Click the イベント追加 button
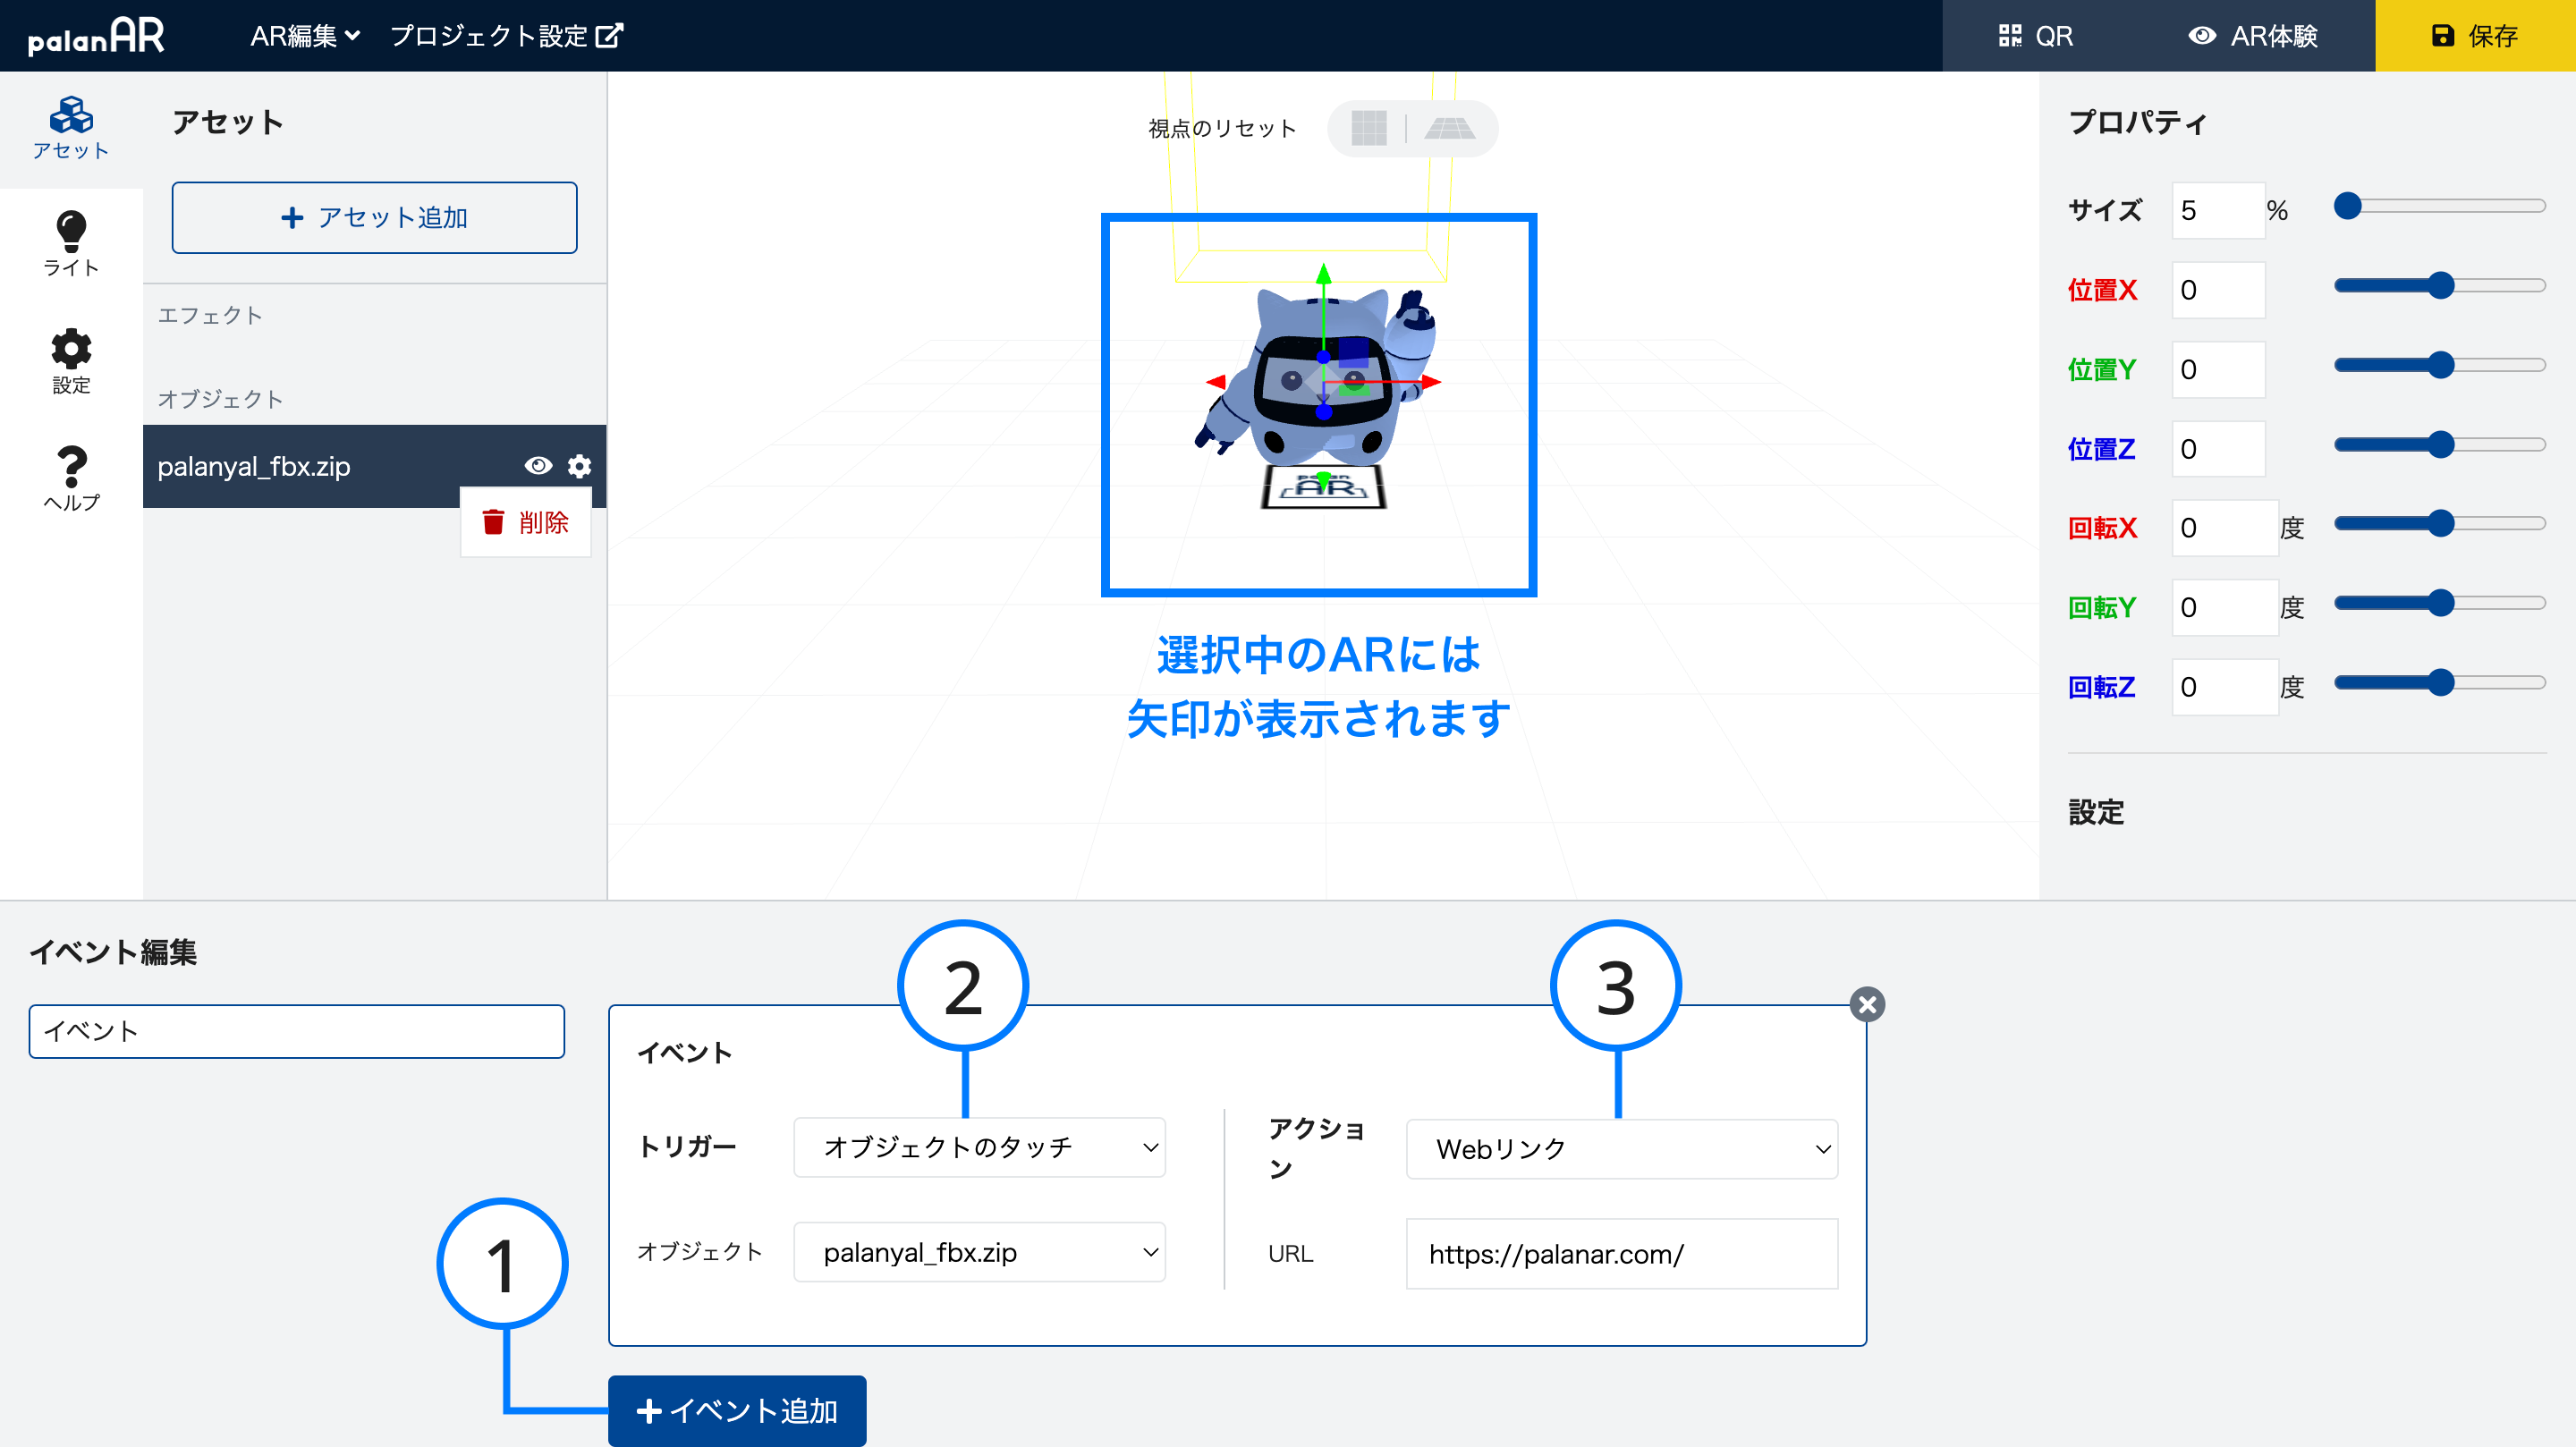The width and height of the screenshot is (2576, 1447). [737, 1410]
